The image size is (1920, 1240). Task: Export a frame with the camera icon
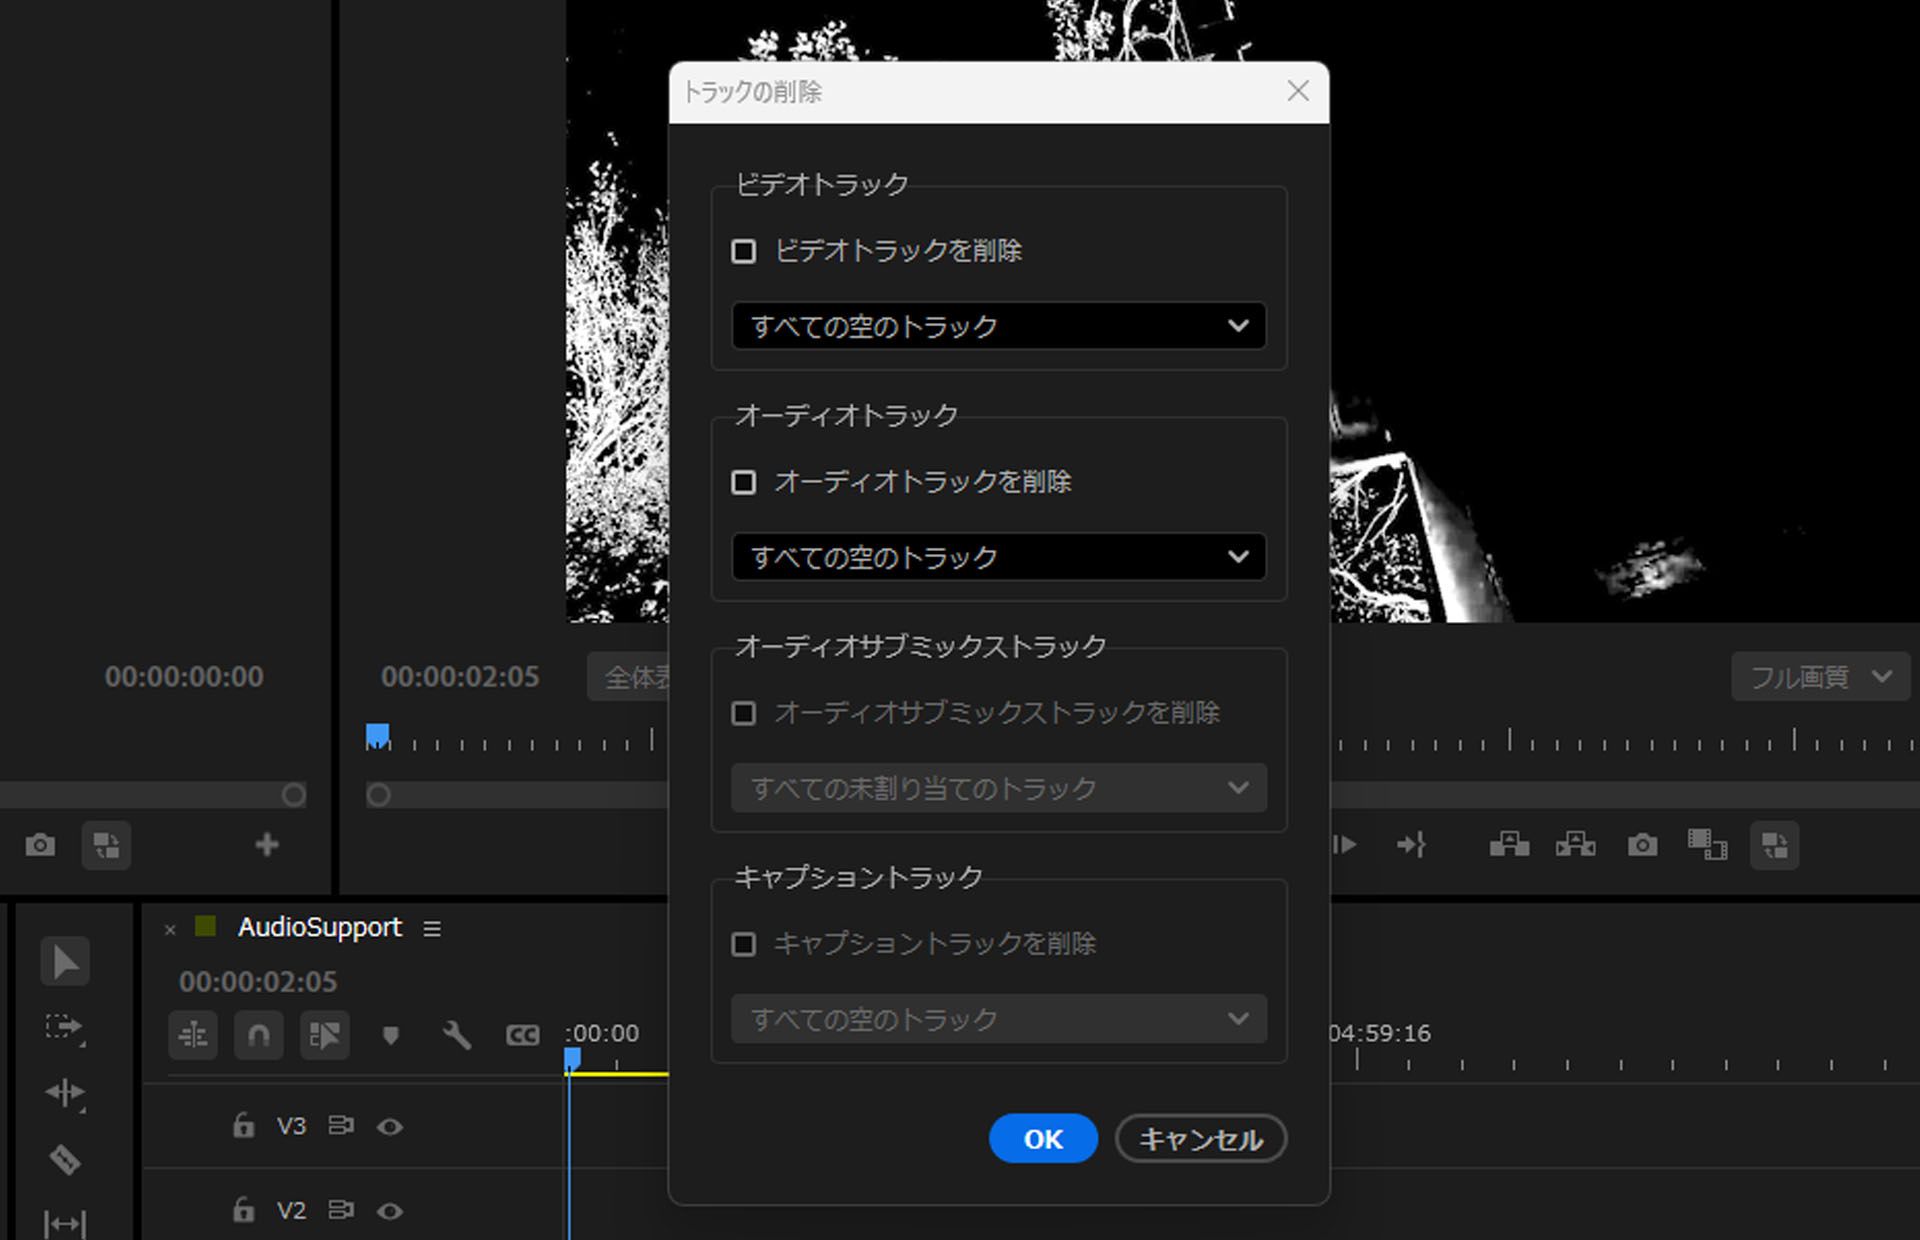click(1641, 845)
